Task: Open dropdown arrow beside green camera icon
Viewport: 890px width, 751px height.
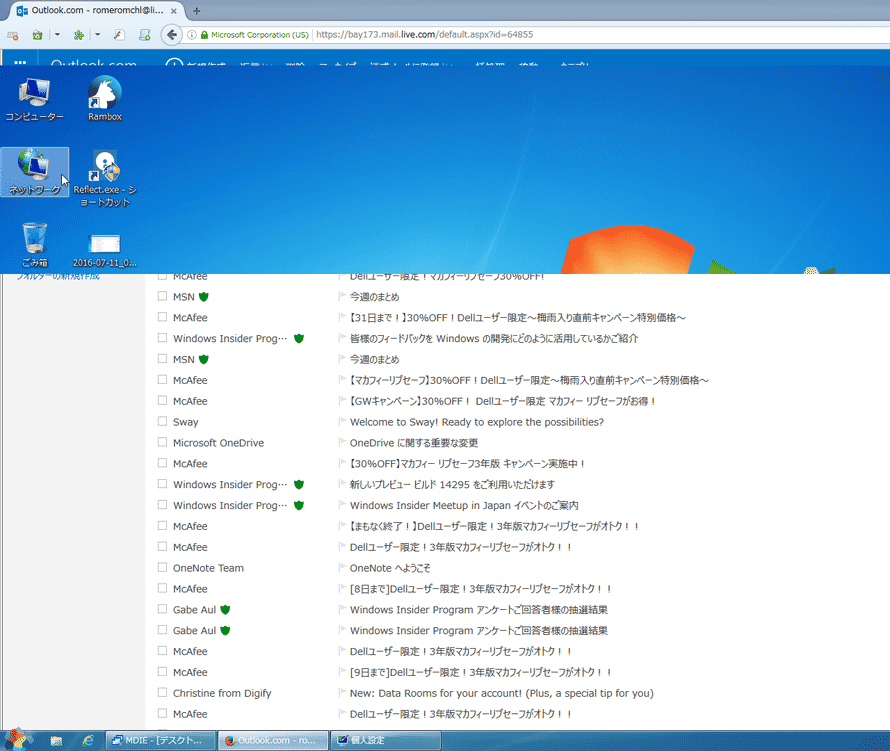Action: (x=57, y=35)
